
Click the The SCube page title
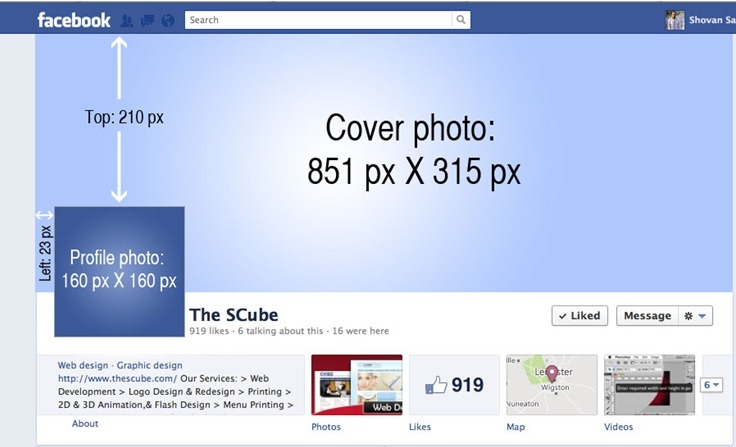(x=234, y=315)
